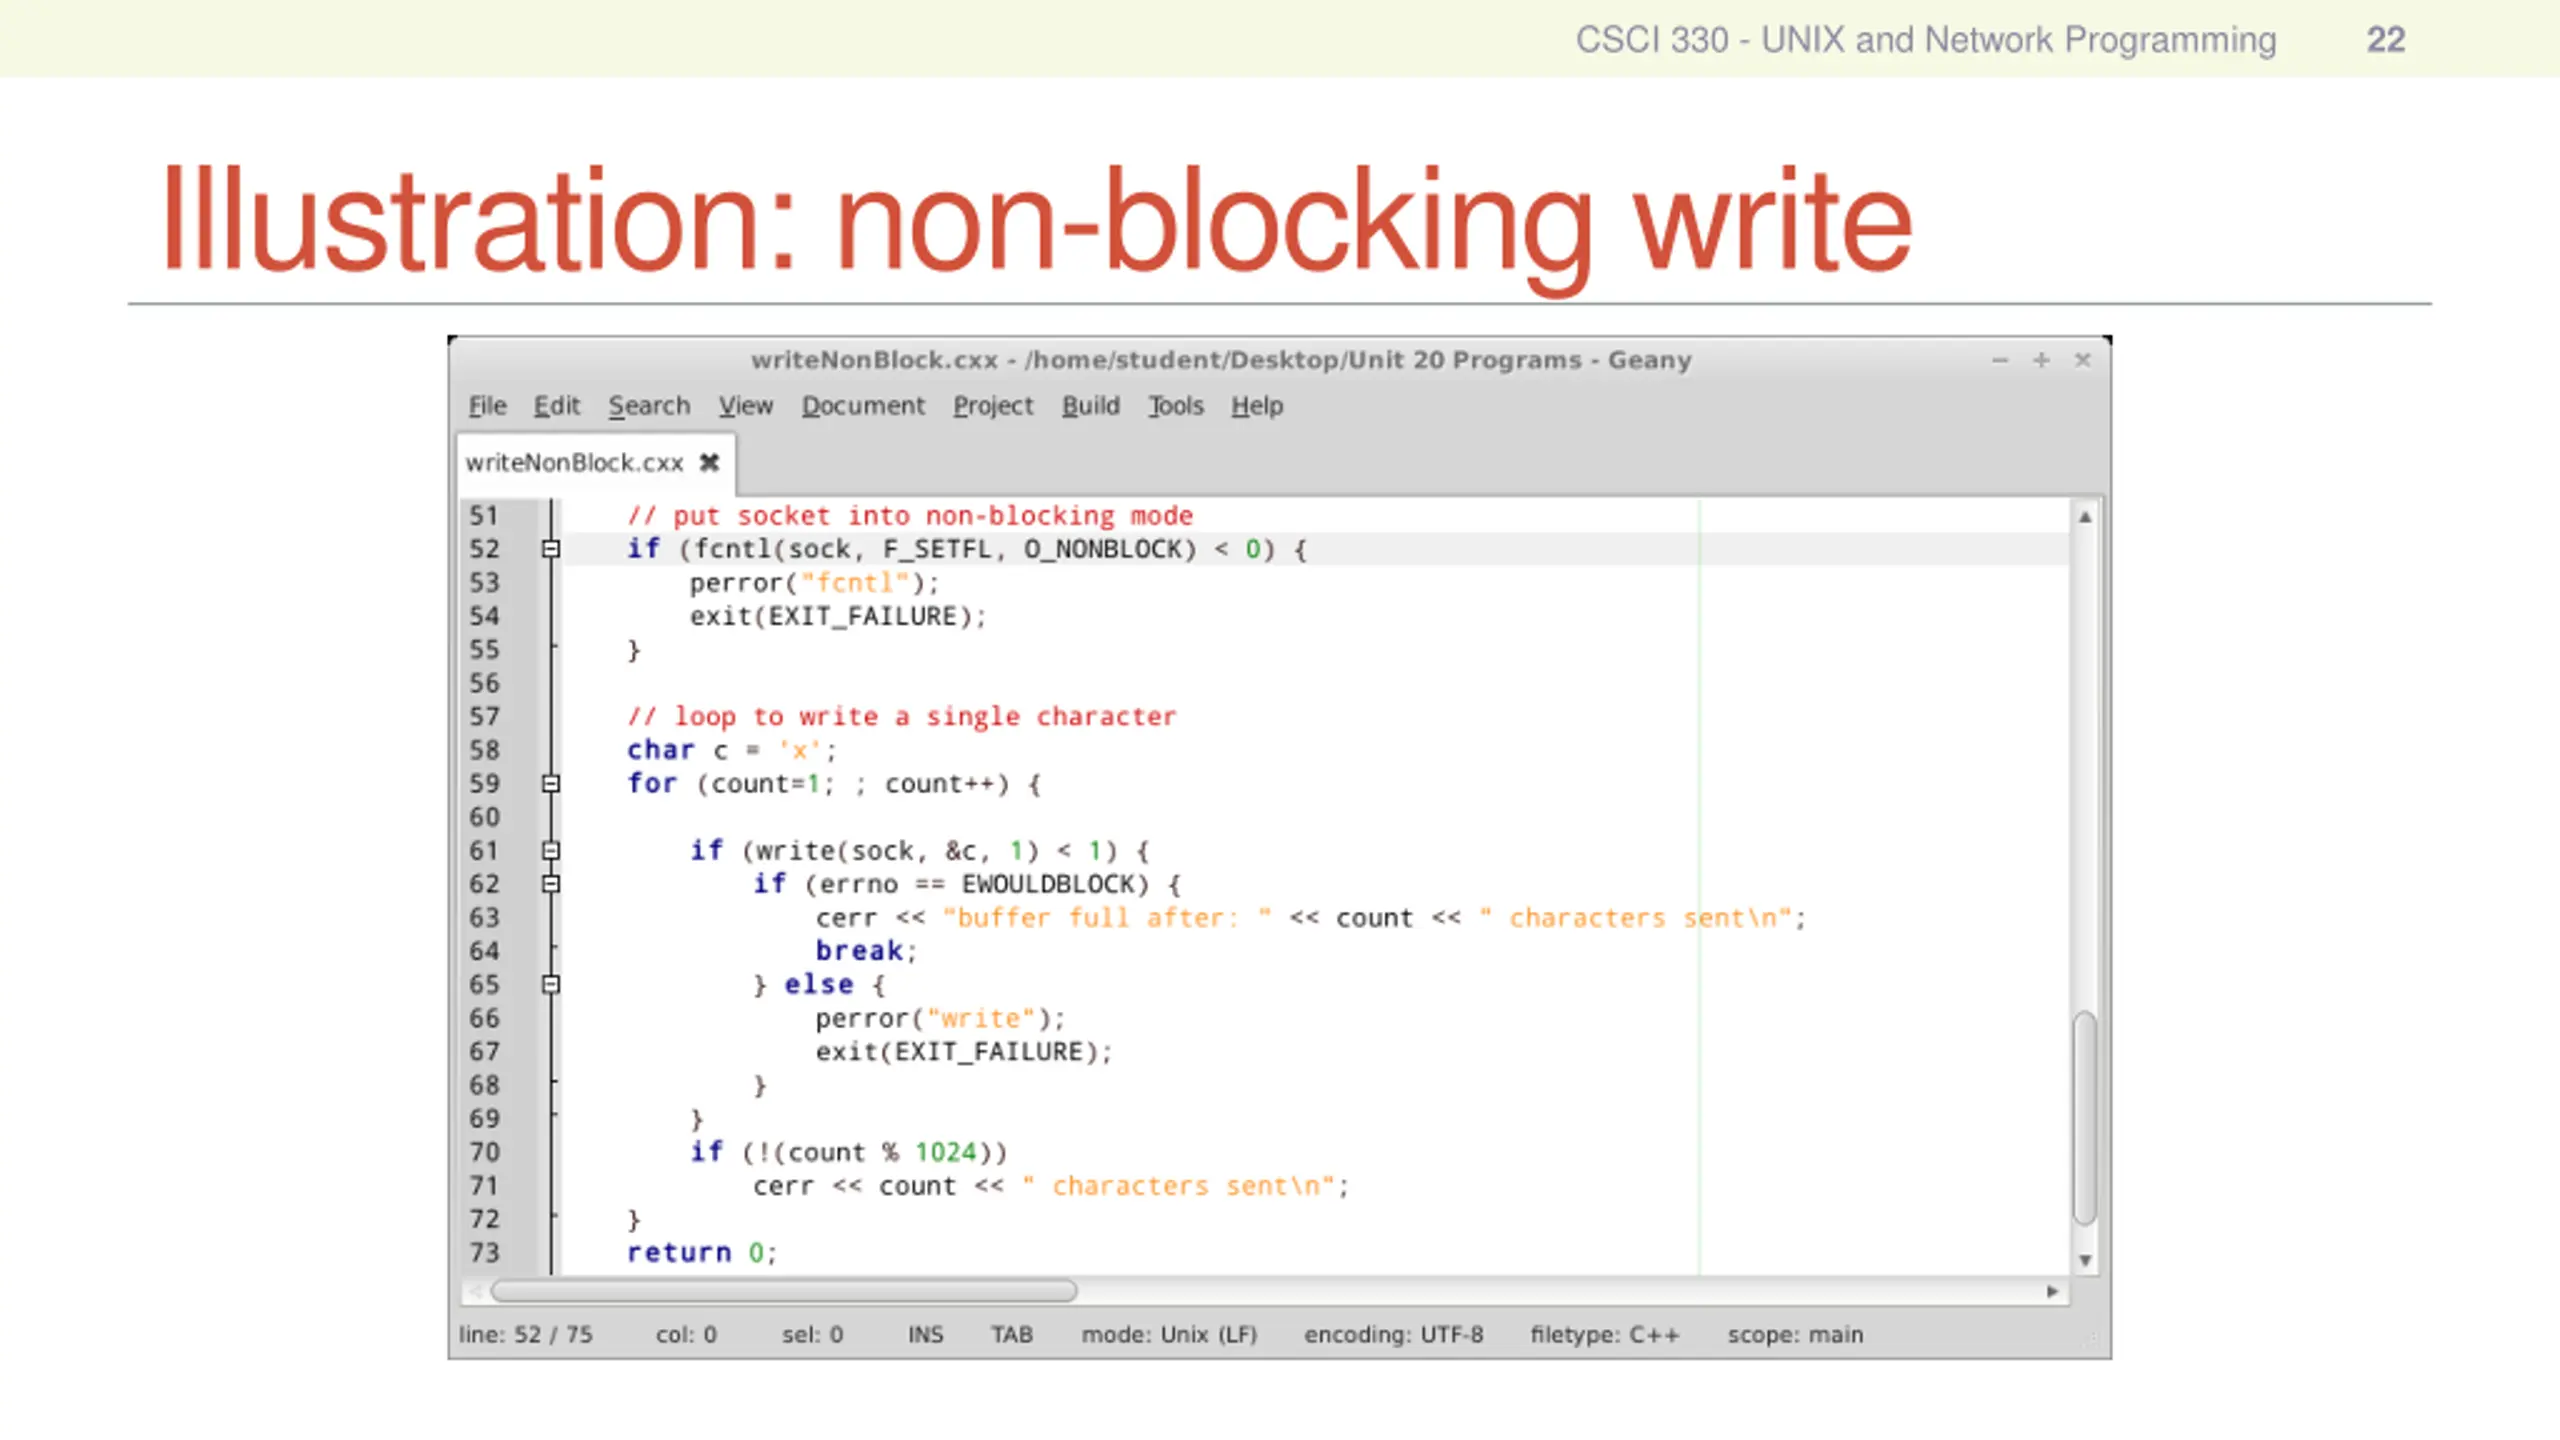The image size is (2560, 1440).
Task: Open the Tools menu
Action: (x=1175, y=406)
